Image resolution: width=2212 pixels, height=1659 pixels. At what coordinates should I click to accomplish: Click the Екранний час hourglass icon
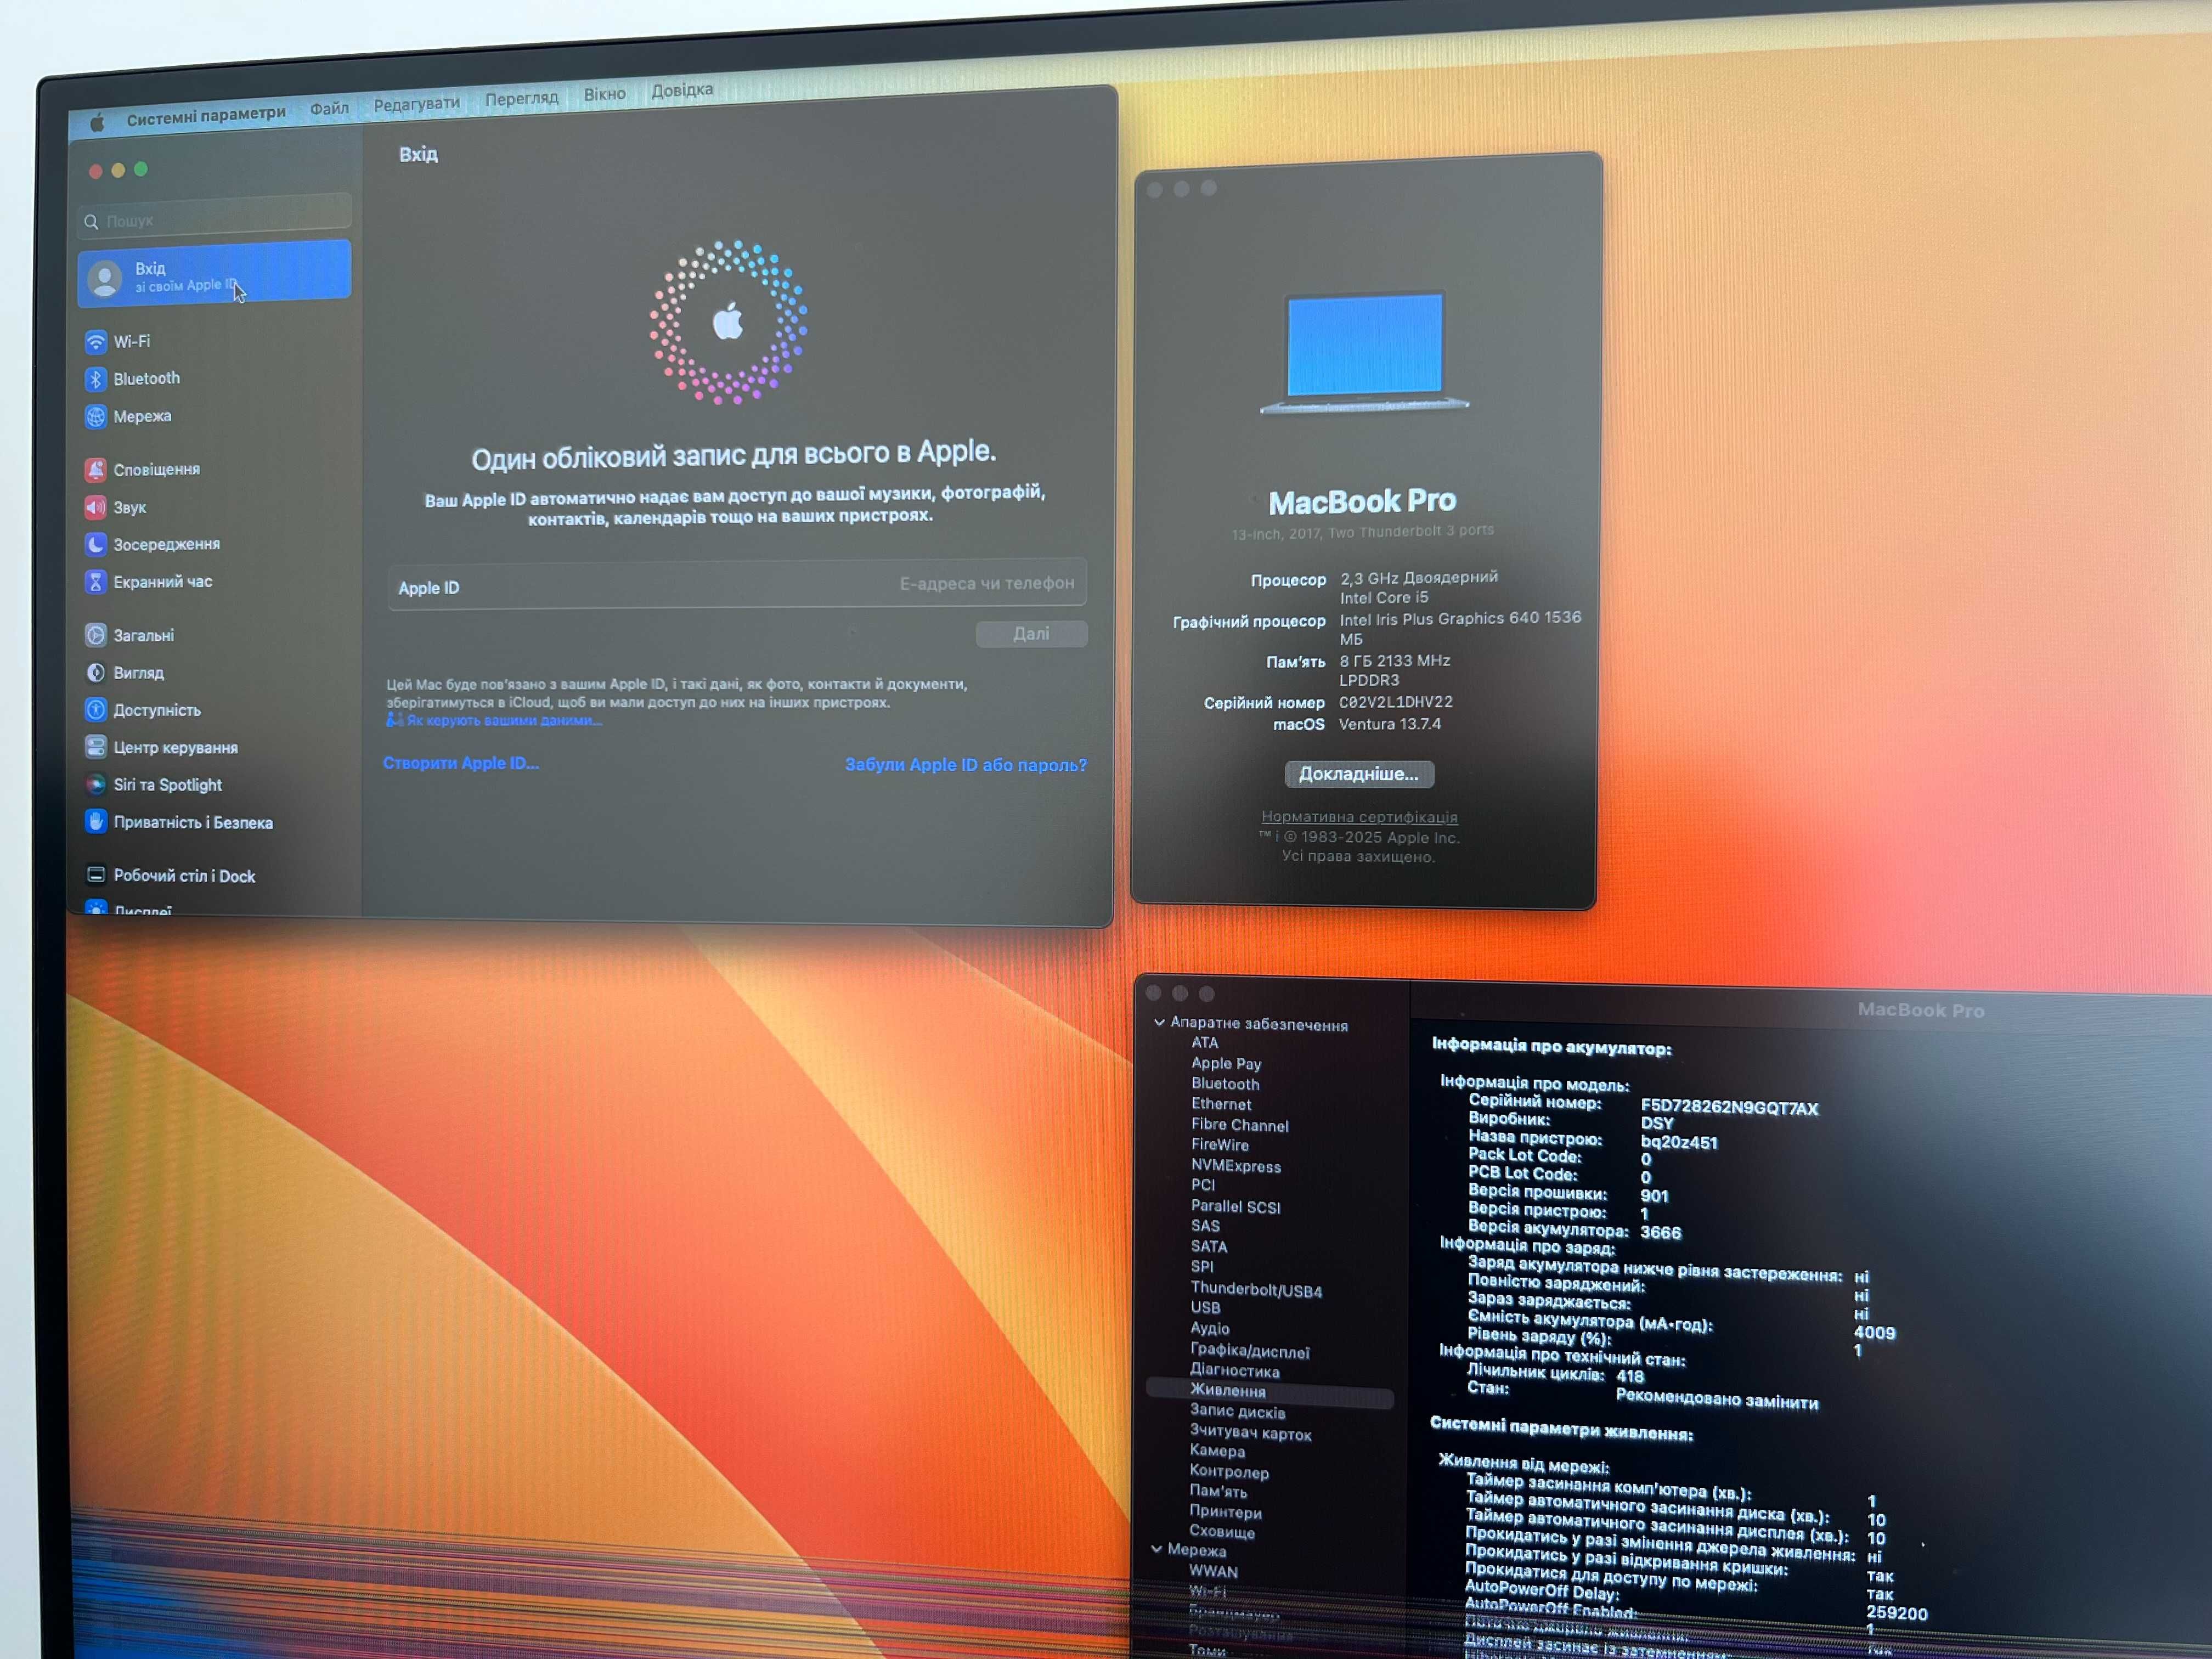96,582
